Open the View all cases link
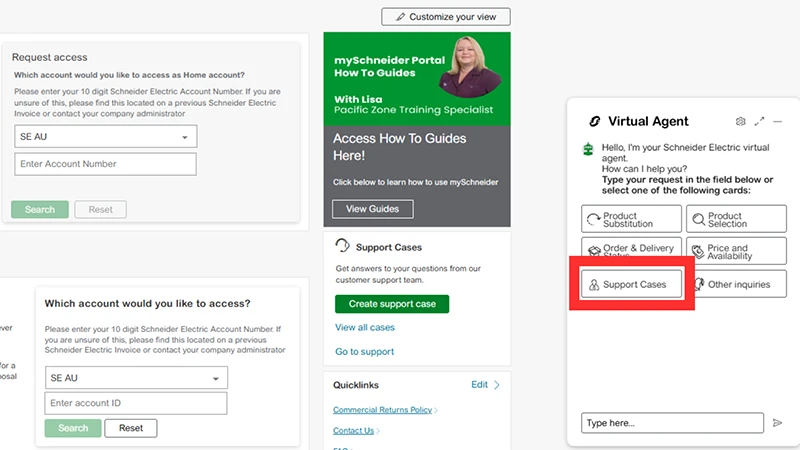The height and width of the screenshot is (450, 800). point(365,328)
